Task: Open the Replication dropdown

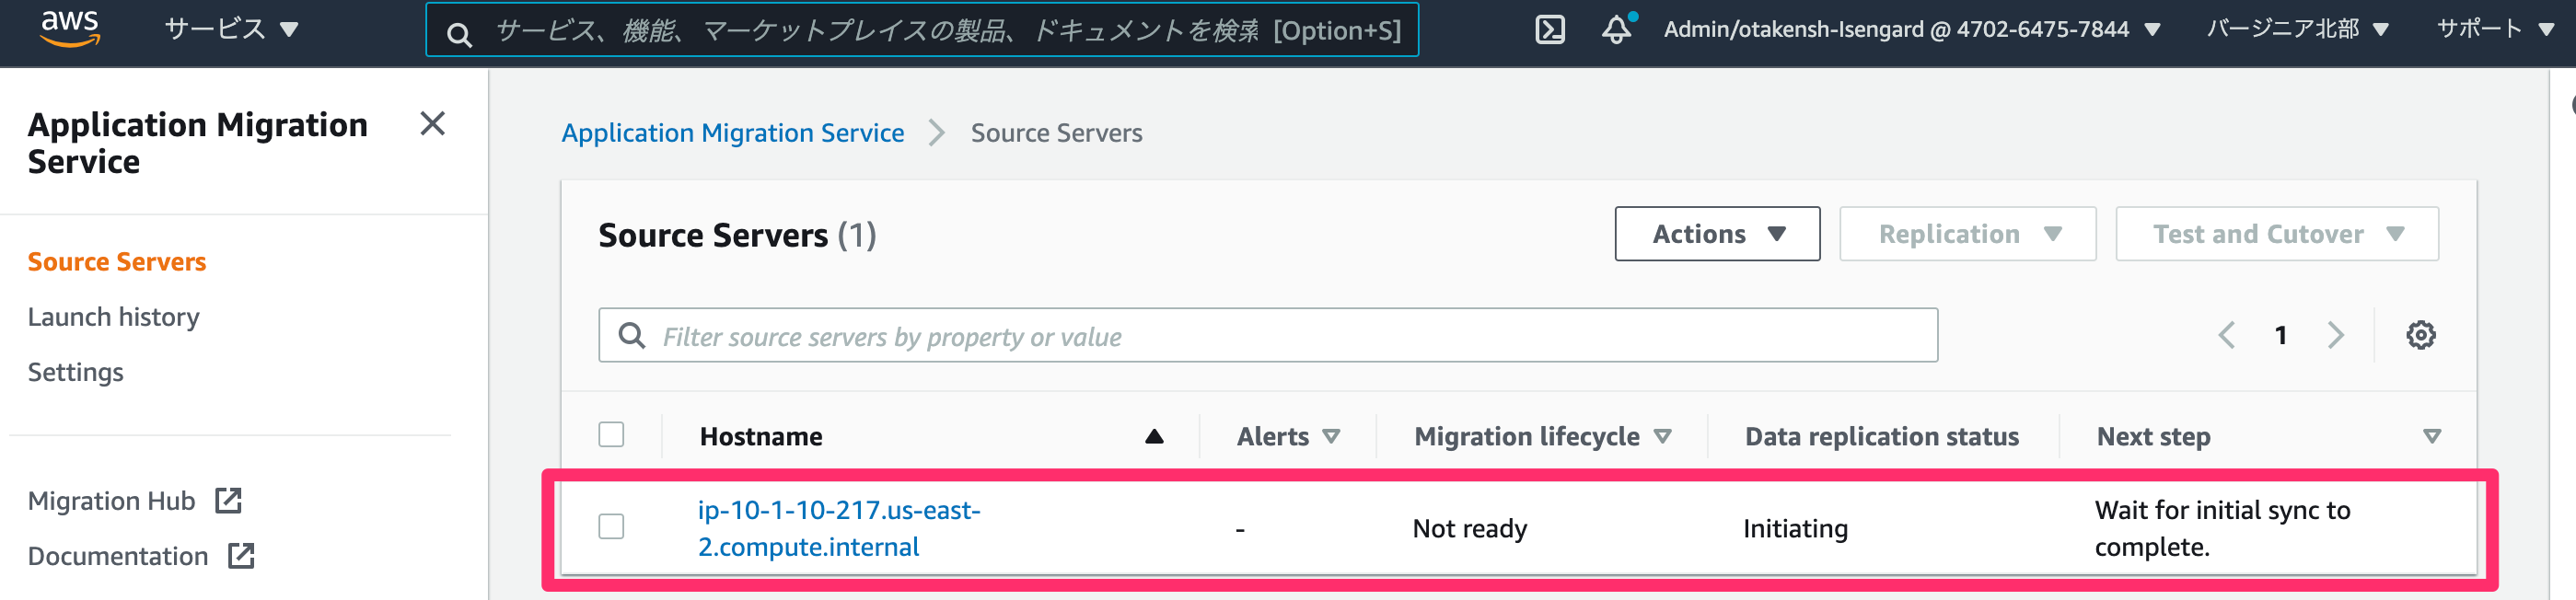Action: (1967, 234)
